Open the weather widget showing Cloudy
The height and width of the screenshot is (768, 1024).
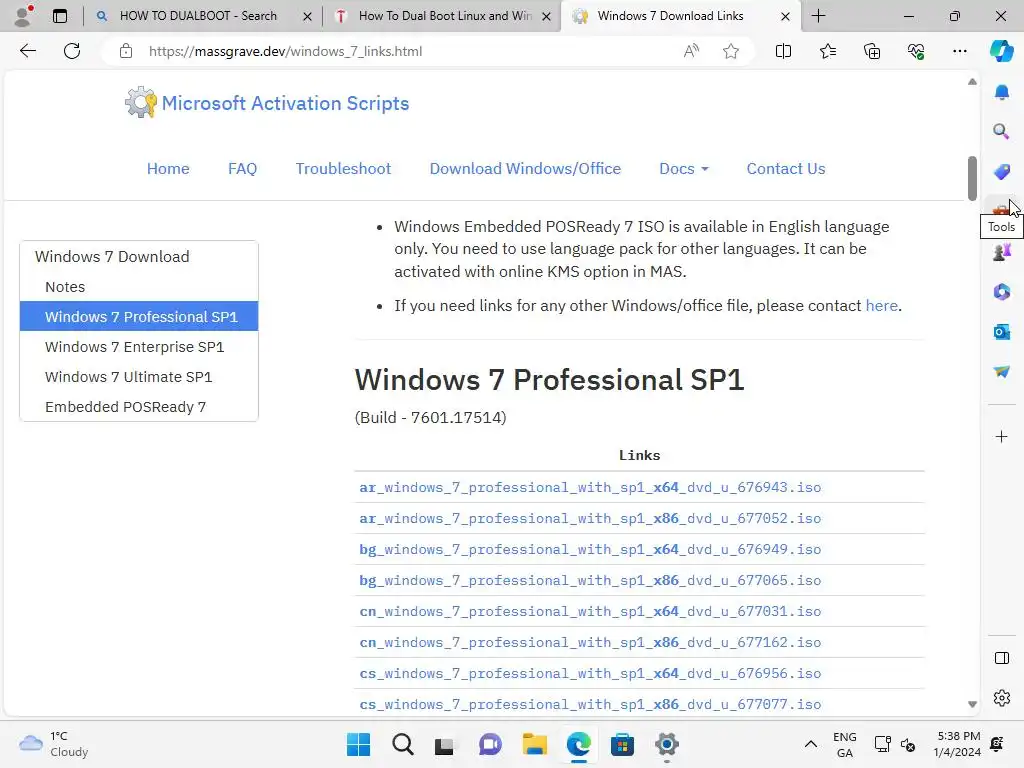tap(54, 744)
